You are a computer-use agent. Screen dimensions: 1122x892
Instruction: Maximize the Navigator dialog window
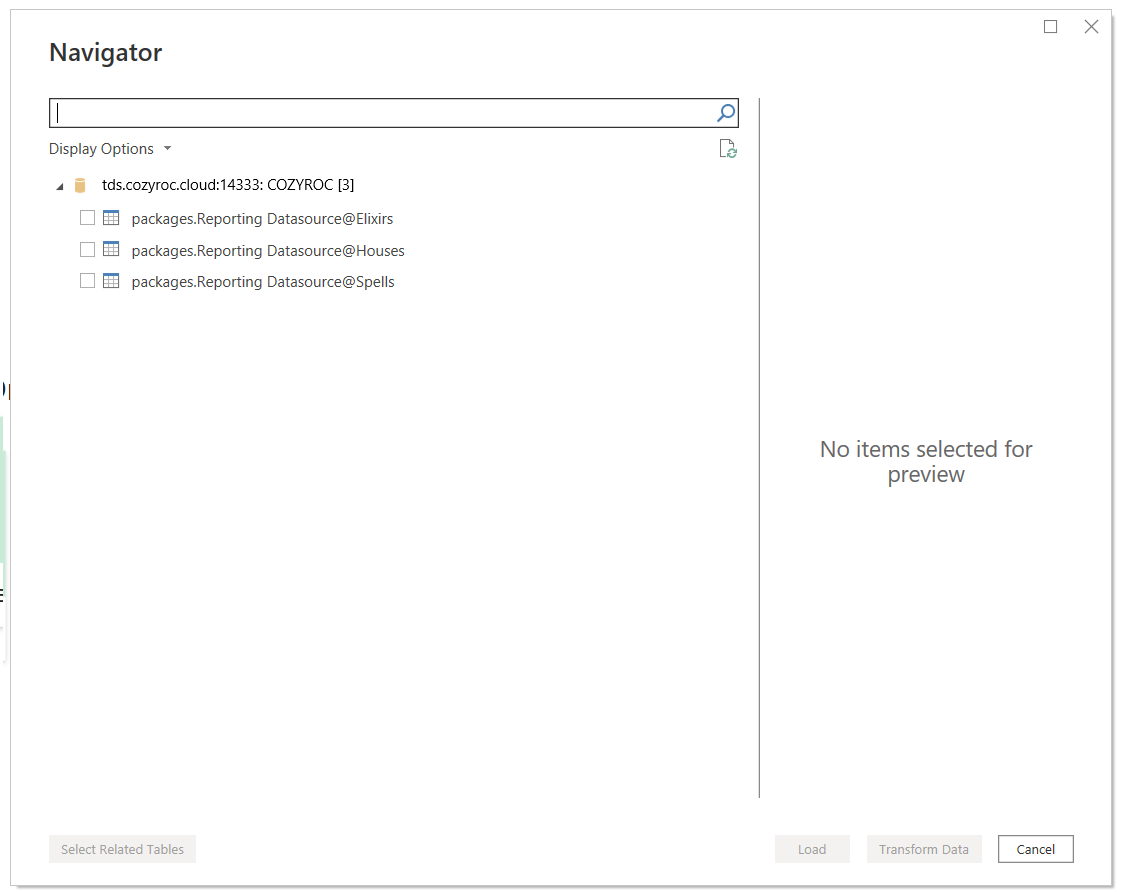[1050, 27]
